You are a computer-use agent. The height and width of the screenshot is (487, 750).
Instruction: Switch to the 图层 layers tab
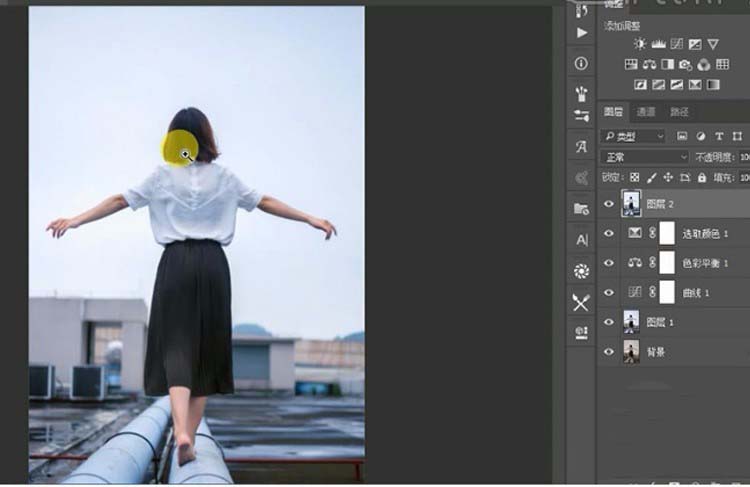point(613,112)
